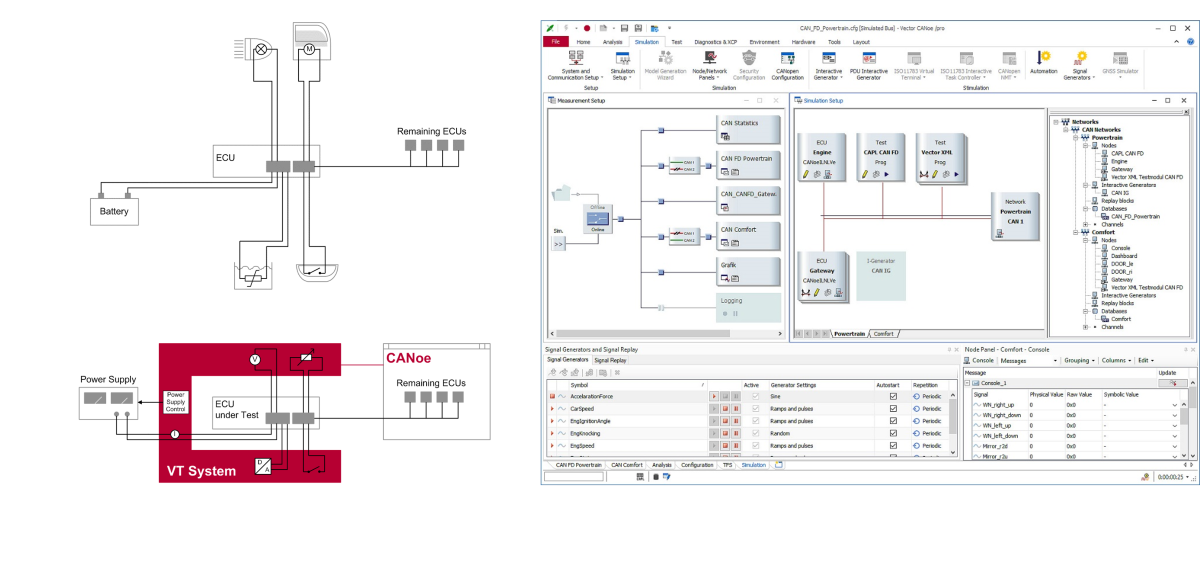This screenshot has height=565, width=1200.
Task: Switch to Comfort tab in Simulation Setup
Action: [x=883, y=333]
